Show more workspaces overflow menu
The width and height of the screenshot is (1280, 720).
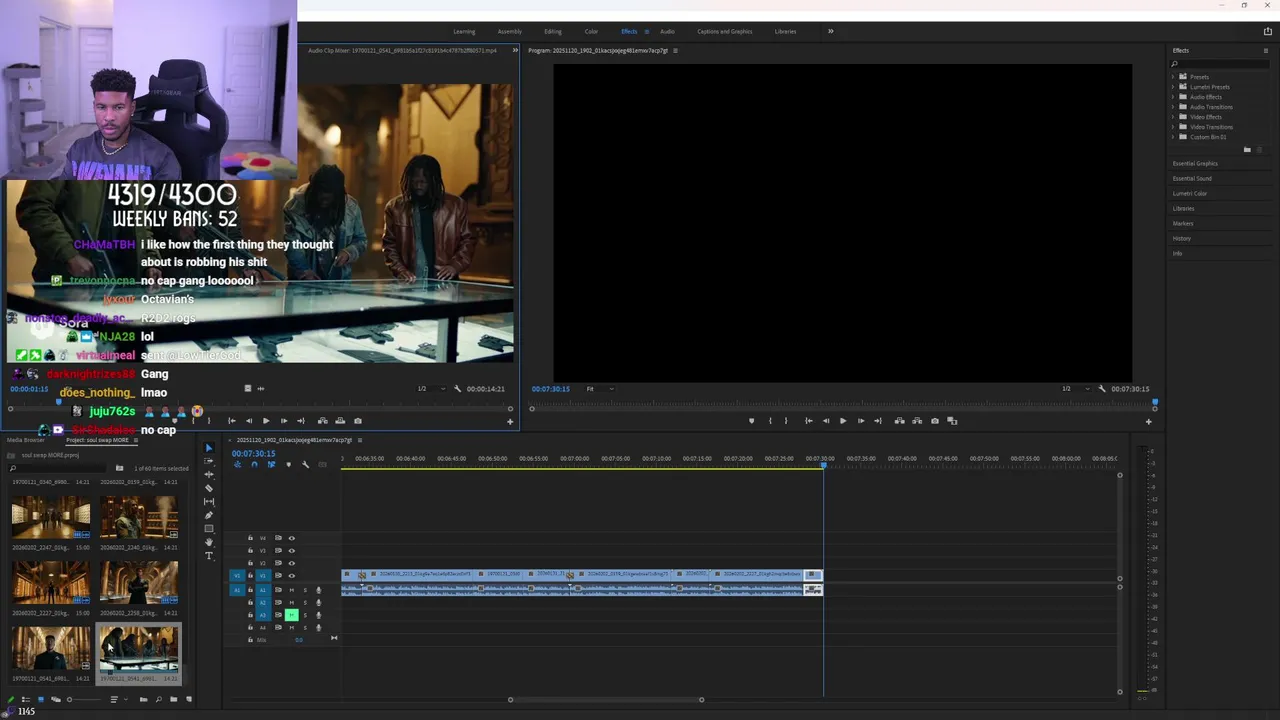pyautogui.click(x=830, y=31)
